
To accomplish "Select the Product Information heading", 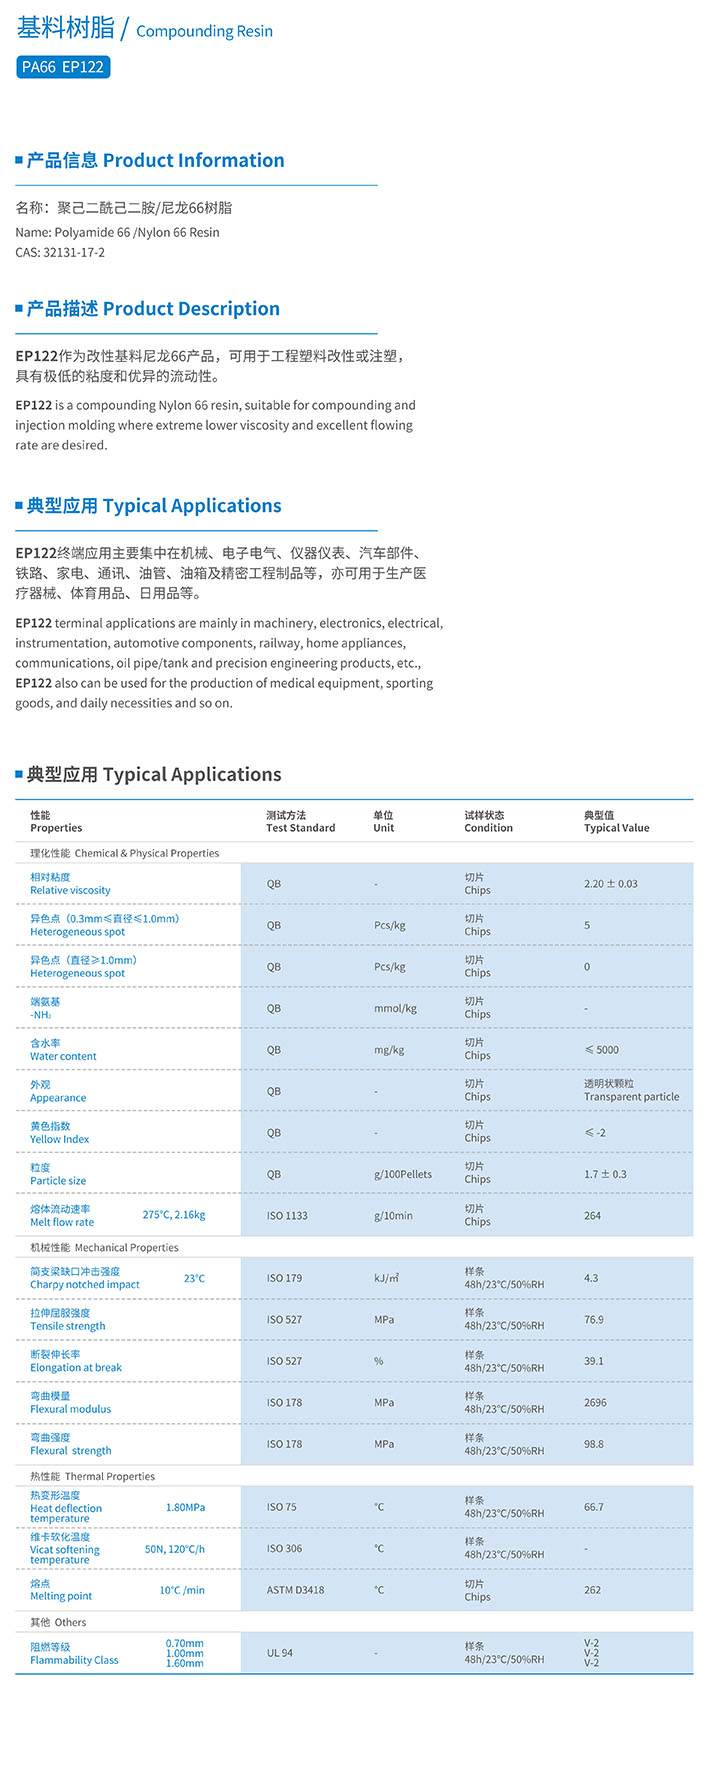I will click(x=155, y=160).
